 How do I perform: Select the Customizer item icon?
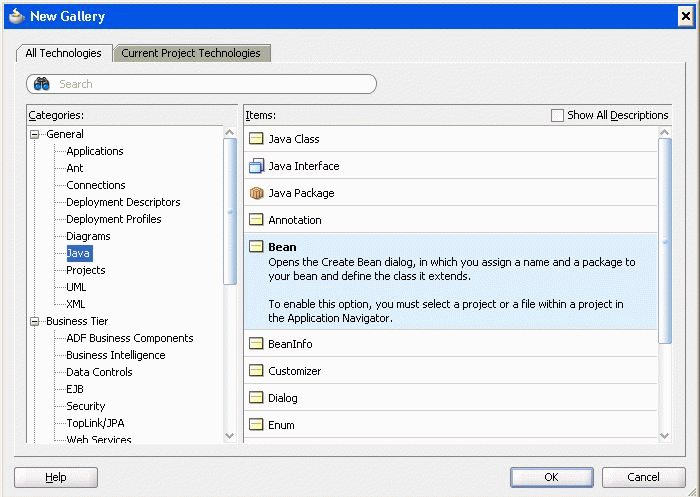[x=256, y=371]
